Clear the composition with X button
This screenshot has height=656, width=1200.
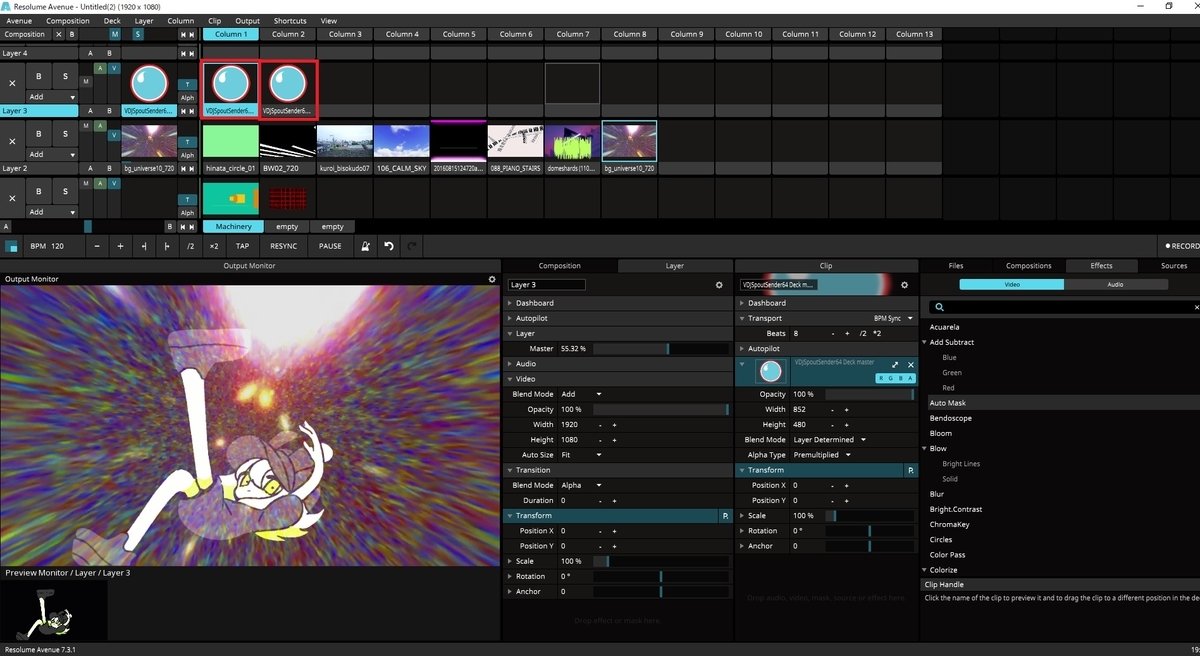(58, 34)
